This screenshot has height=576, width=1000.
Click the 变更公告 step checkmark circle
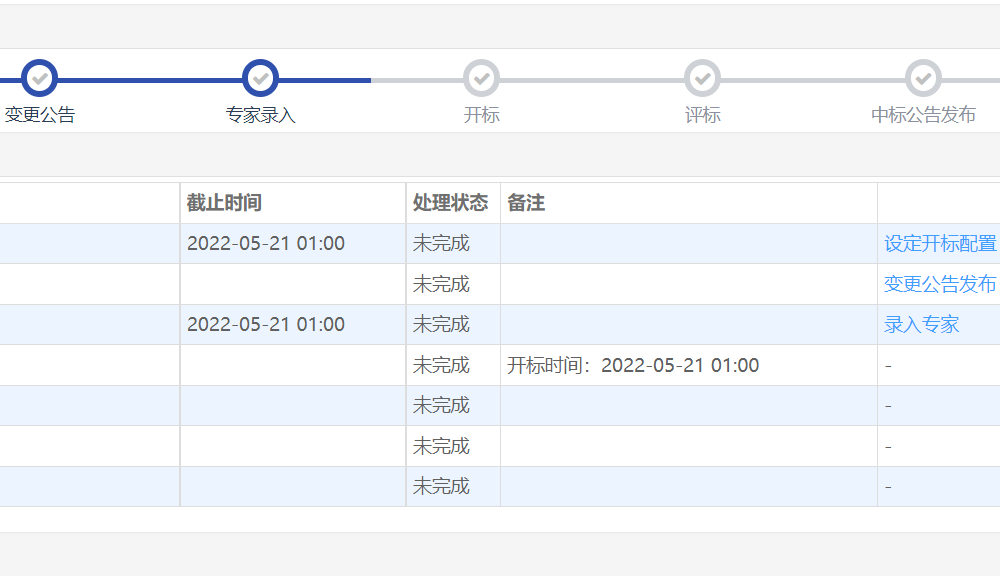click(39, 77)
